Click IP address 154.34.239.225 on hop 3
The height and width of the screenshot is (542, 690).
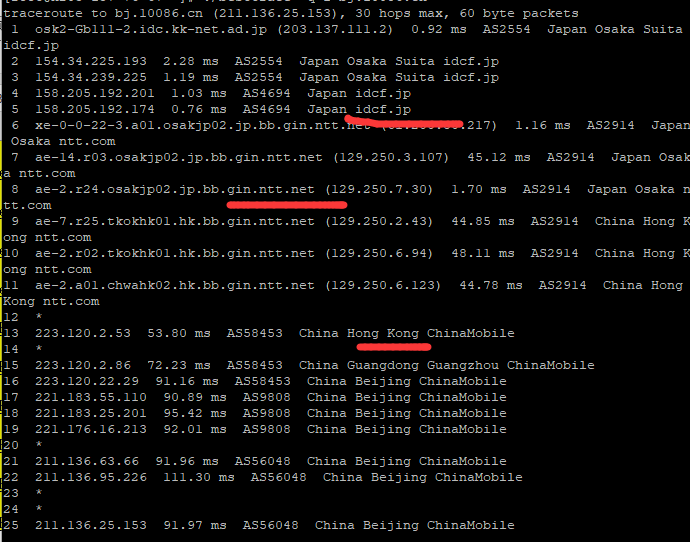91,77
